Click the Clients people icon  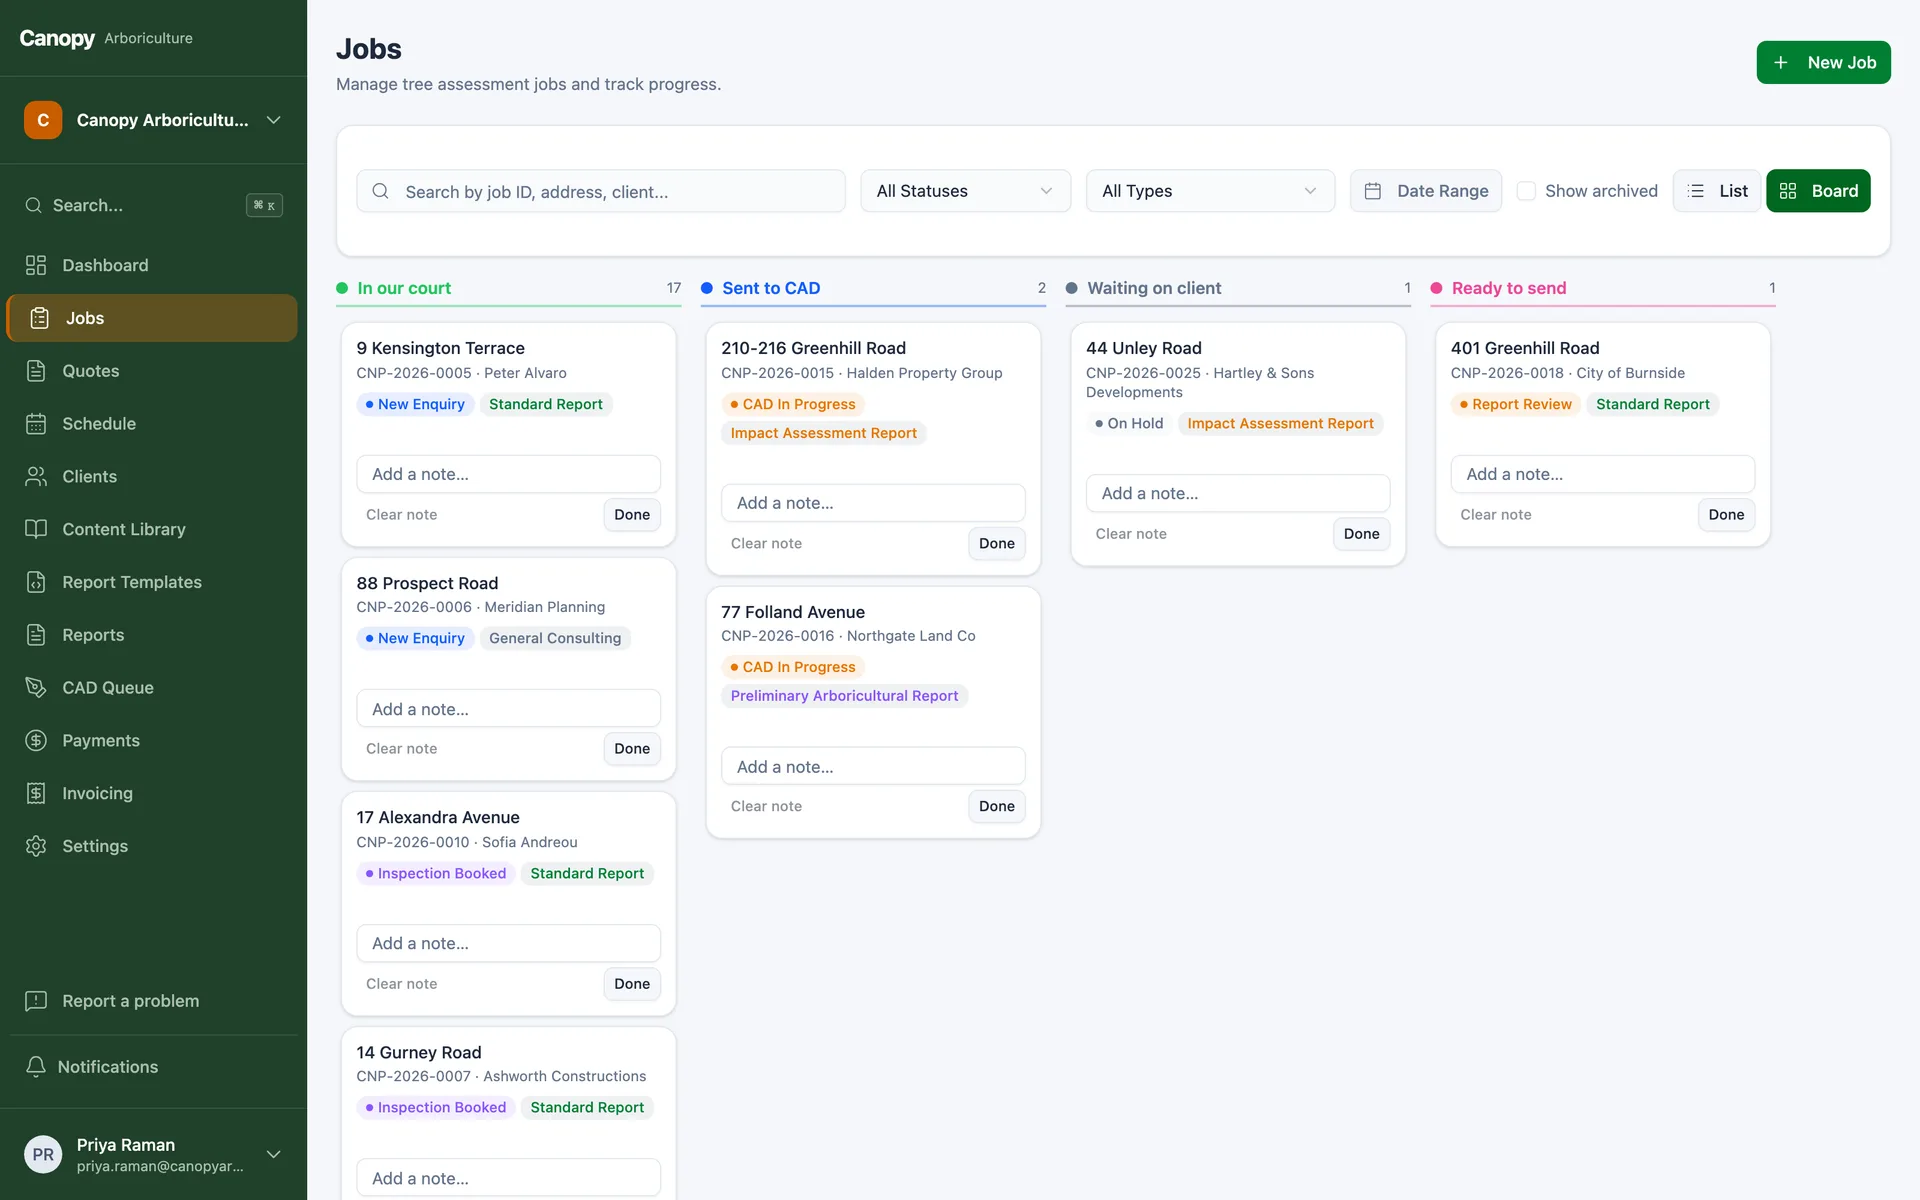click(36, 477)
